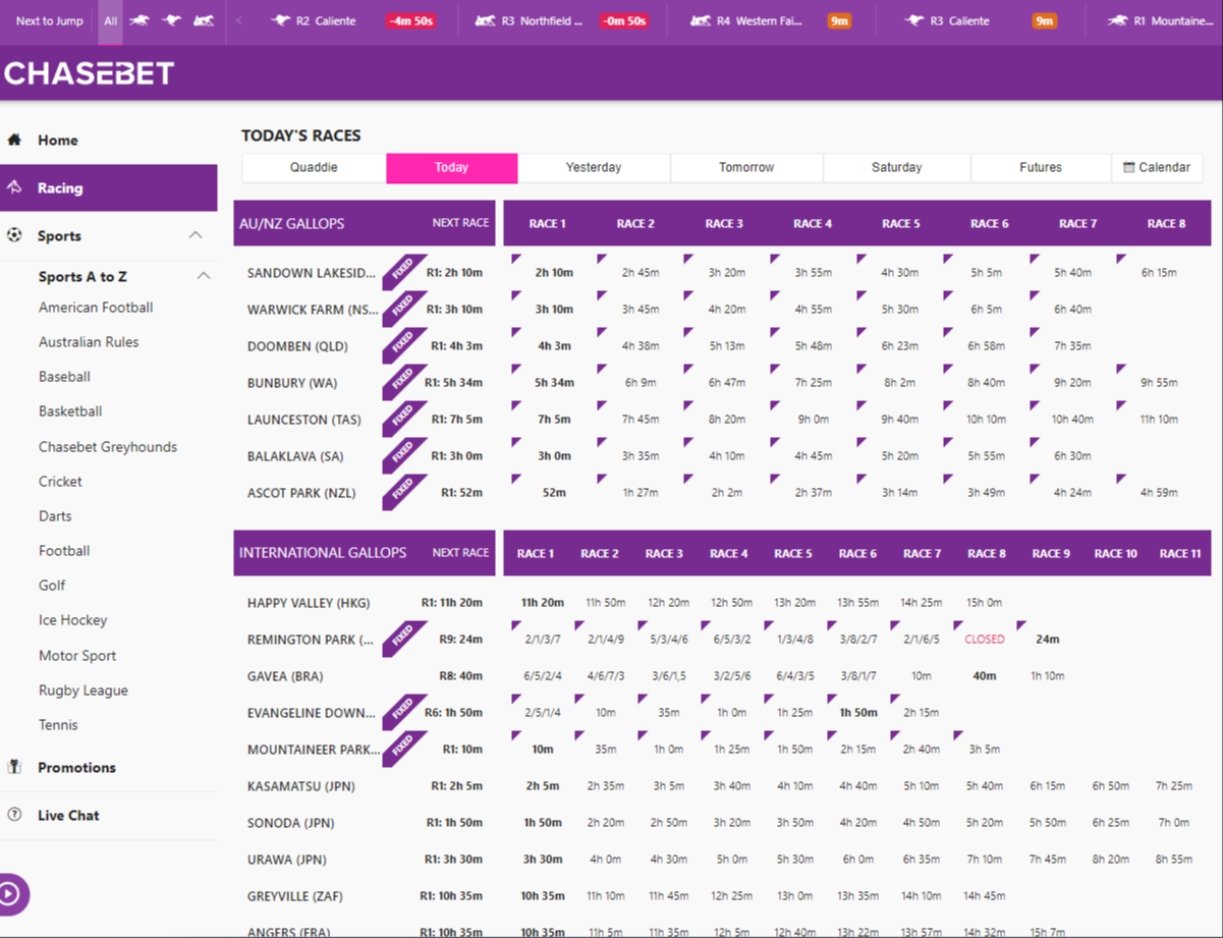Viewport: 1223px width, 938px height.
Task: Select the All filter in Next to Jump
Action: click(110, 21)
